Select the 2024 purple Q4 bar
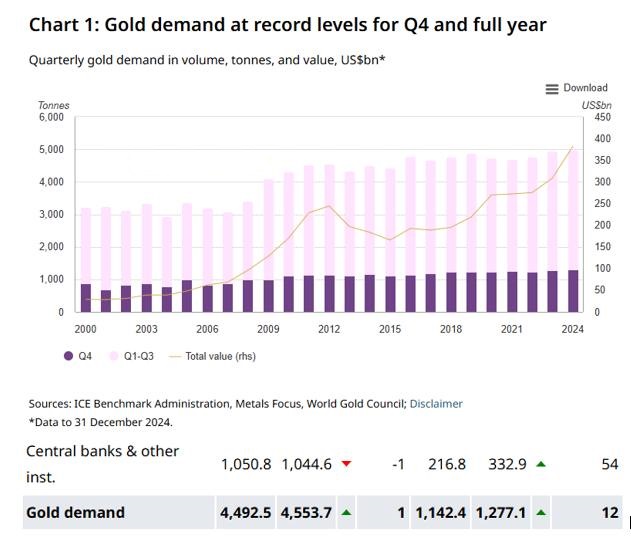 (573, 290)
